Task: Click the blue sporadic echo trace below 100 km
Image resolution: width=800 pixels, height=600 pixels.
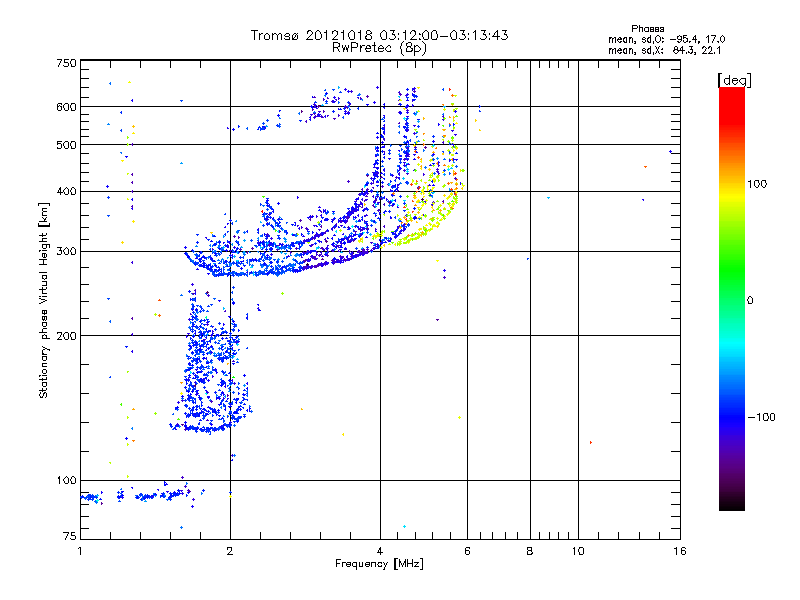Action: 140,495
